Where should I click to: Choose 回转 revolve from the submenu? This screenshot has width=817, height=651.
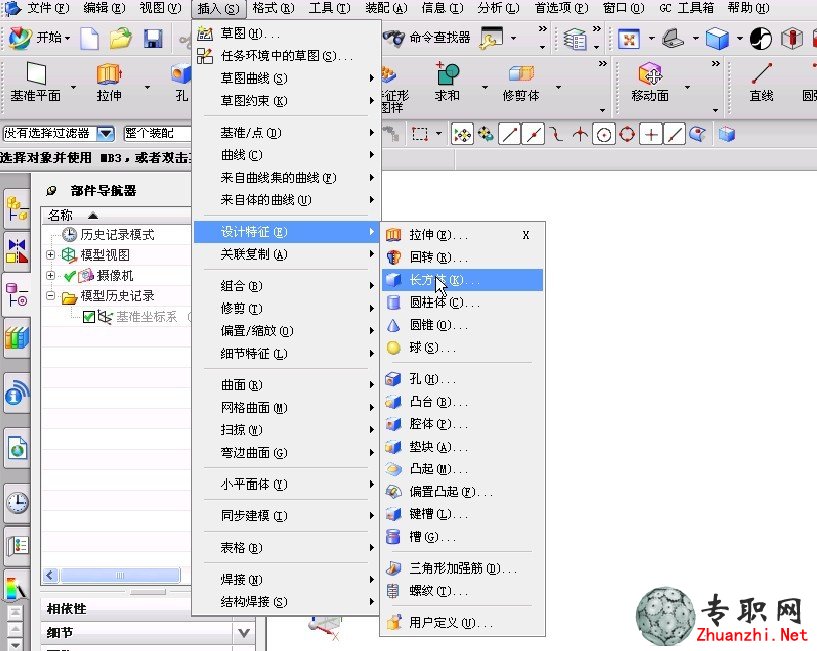coord(462,257)
